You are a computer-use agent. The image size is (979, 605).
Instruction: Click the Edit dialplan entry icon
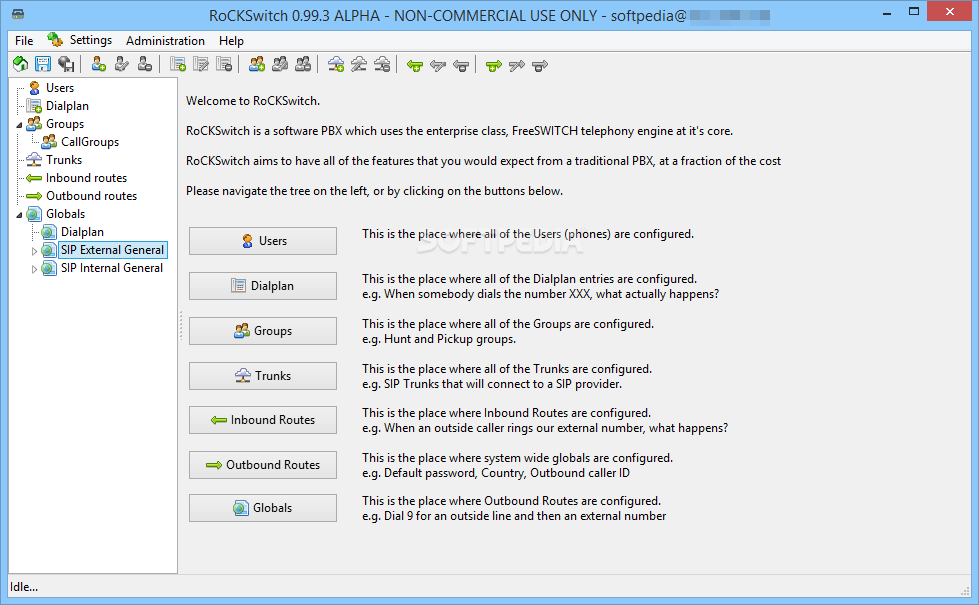click(x=201, y=64)
